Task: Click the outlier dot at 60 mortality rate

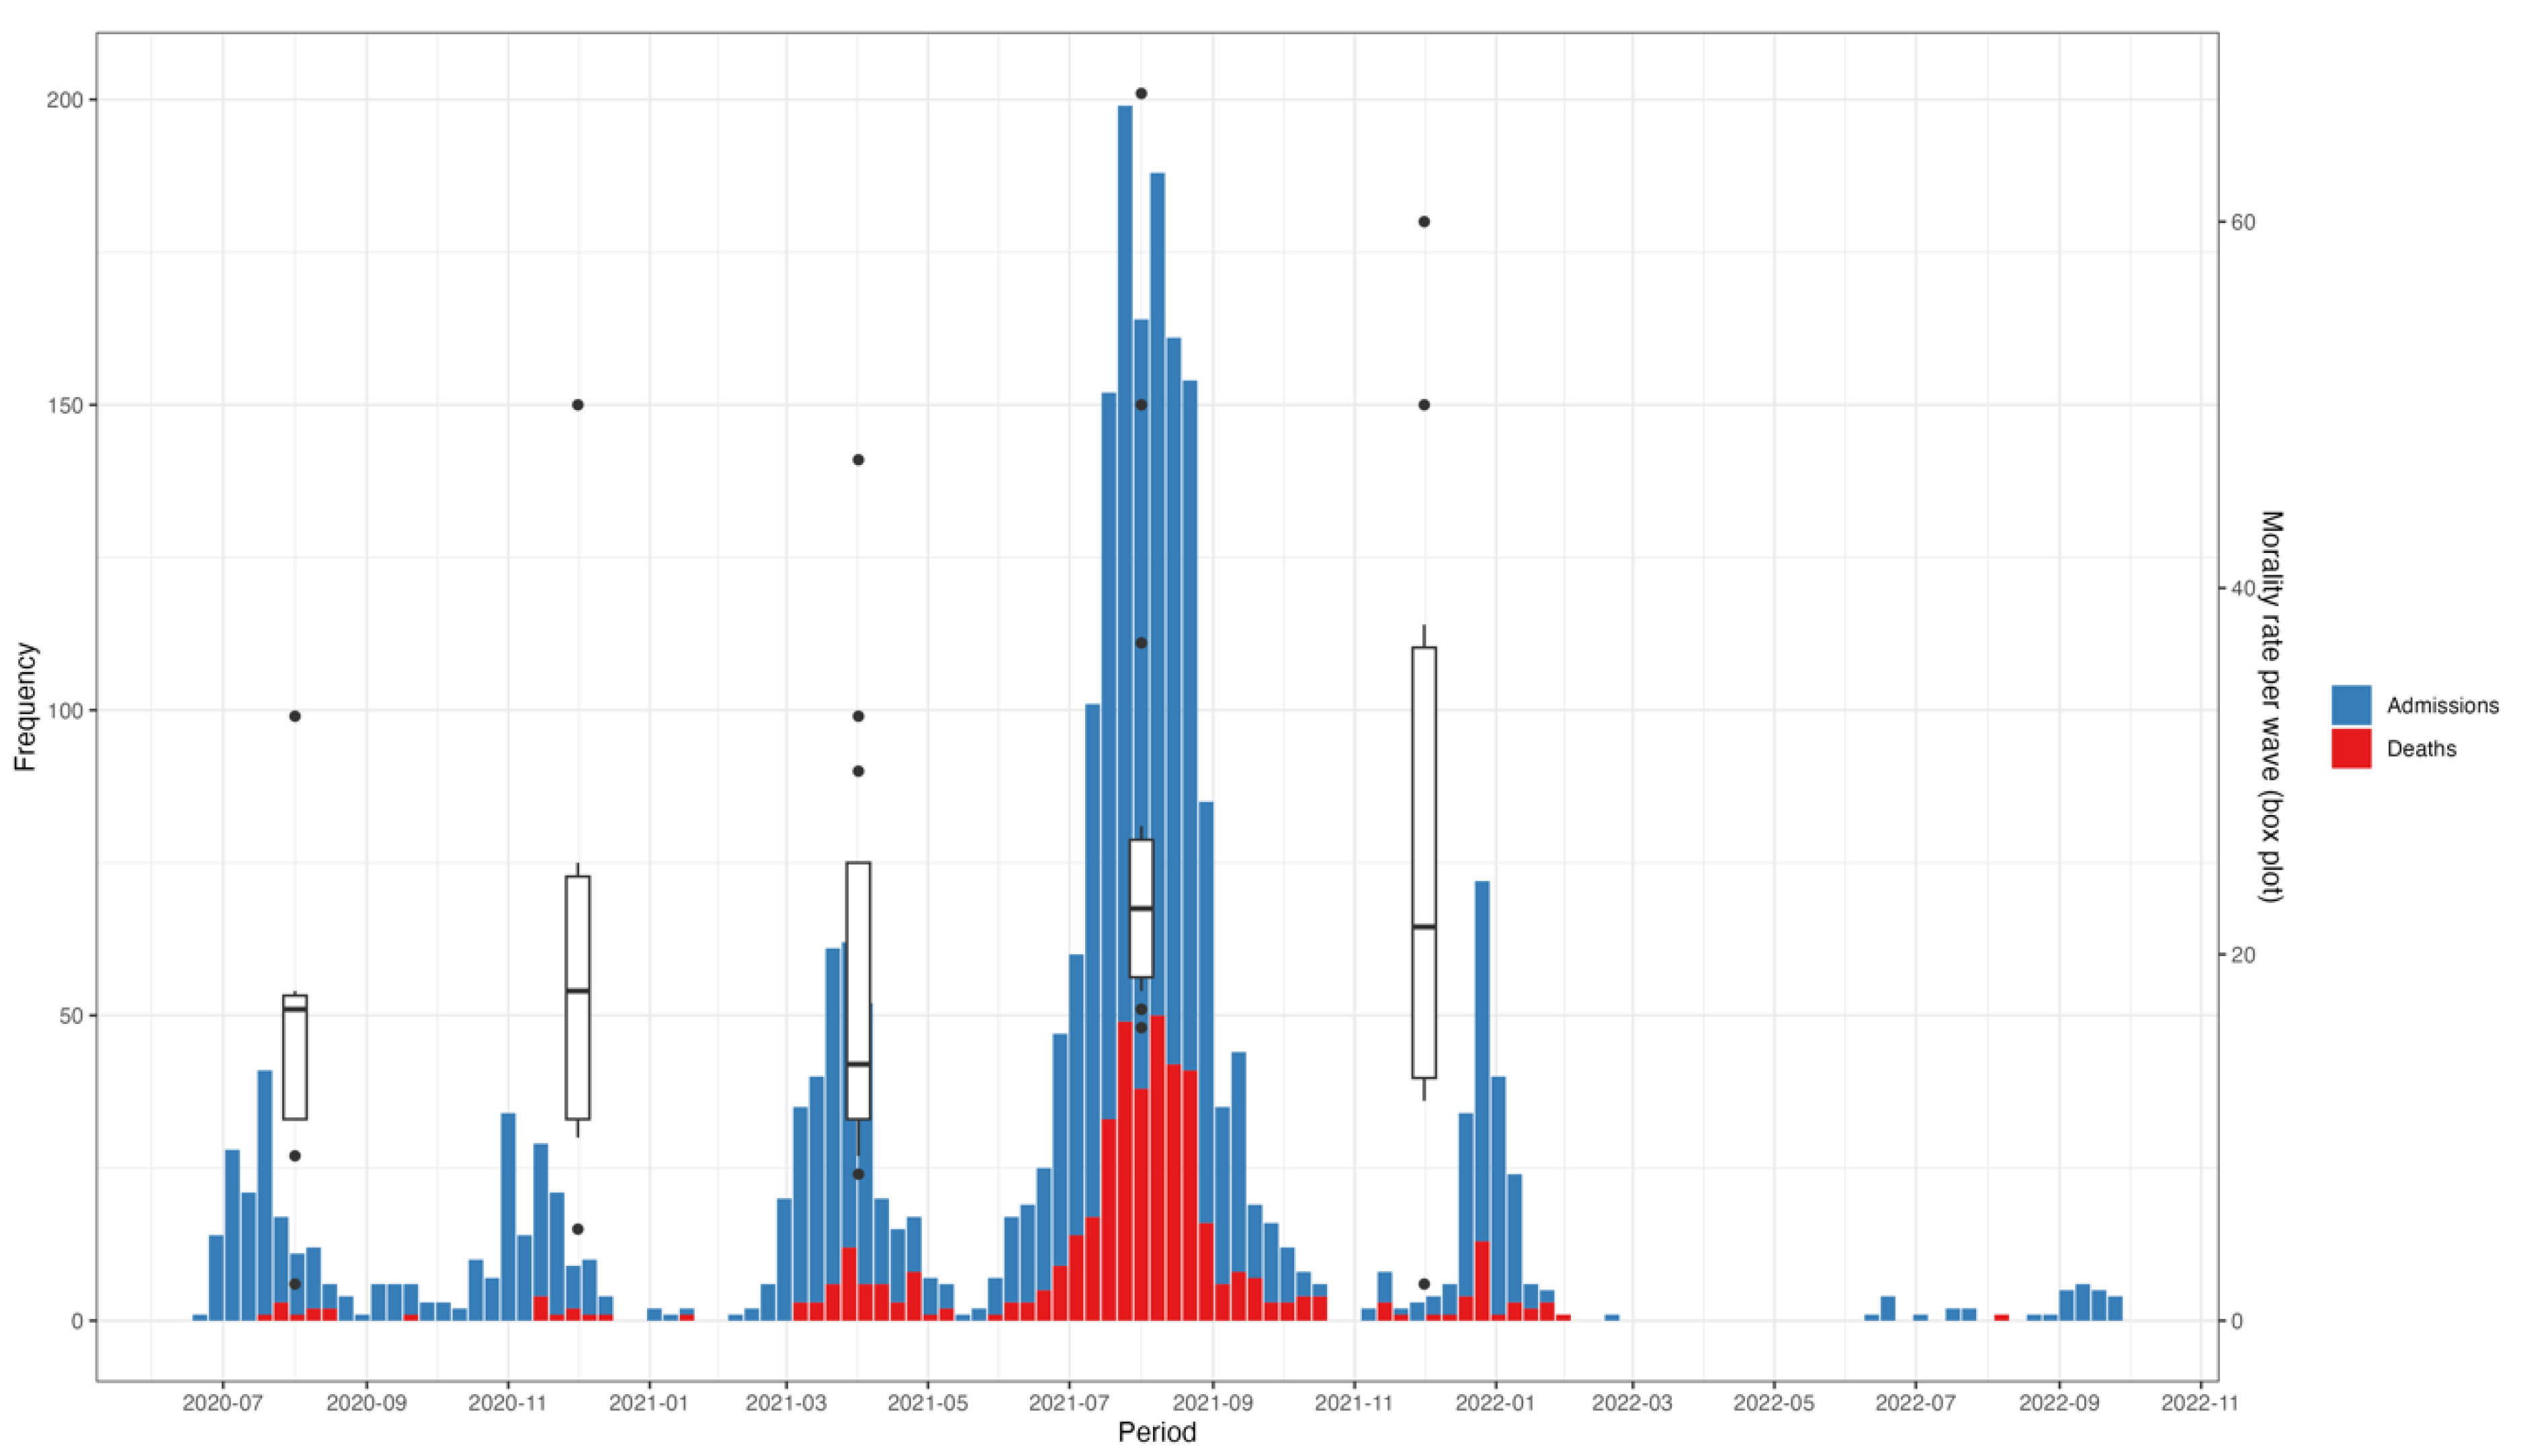Action: (1424, 222)
